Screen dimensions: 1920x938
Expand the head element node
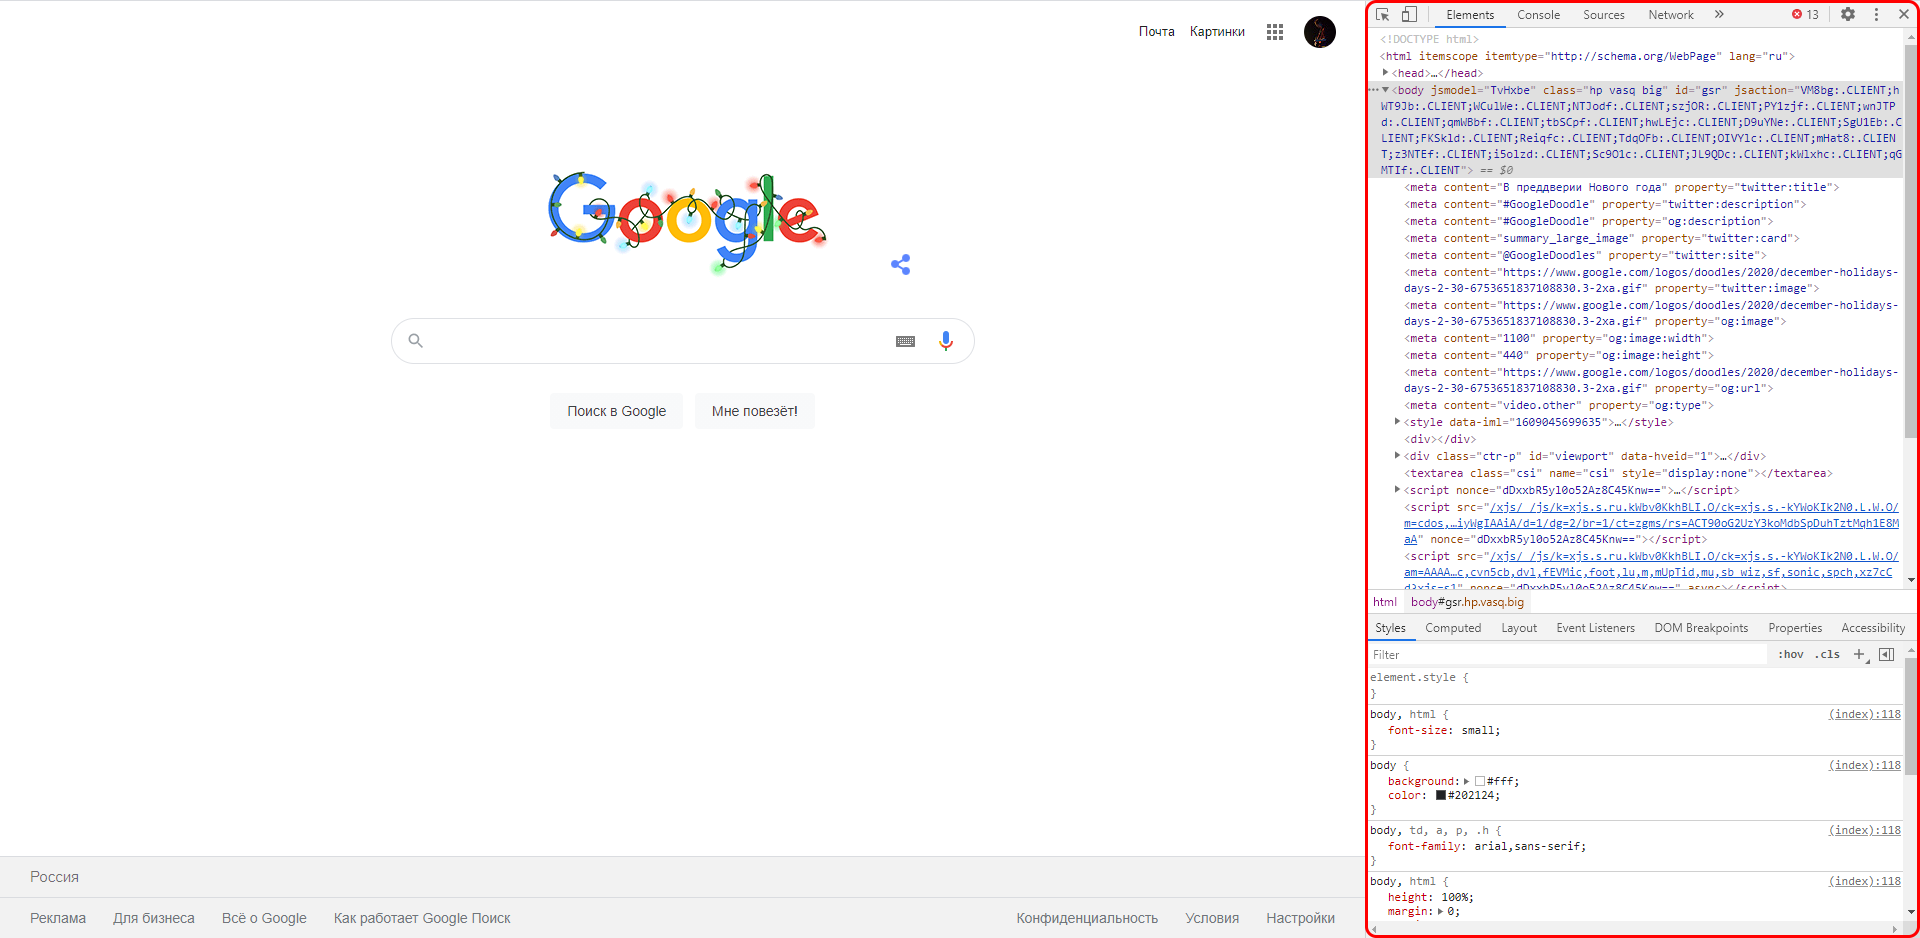point(1385,73)
